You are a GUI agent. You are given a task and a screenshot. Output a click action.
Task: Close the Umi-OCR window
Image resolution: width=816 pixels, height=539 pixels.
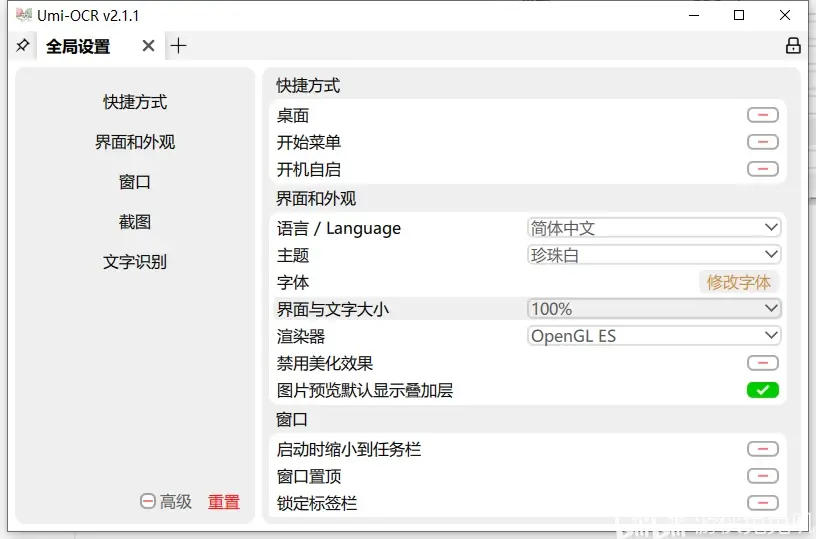pos(785,15)
